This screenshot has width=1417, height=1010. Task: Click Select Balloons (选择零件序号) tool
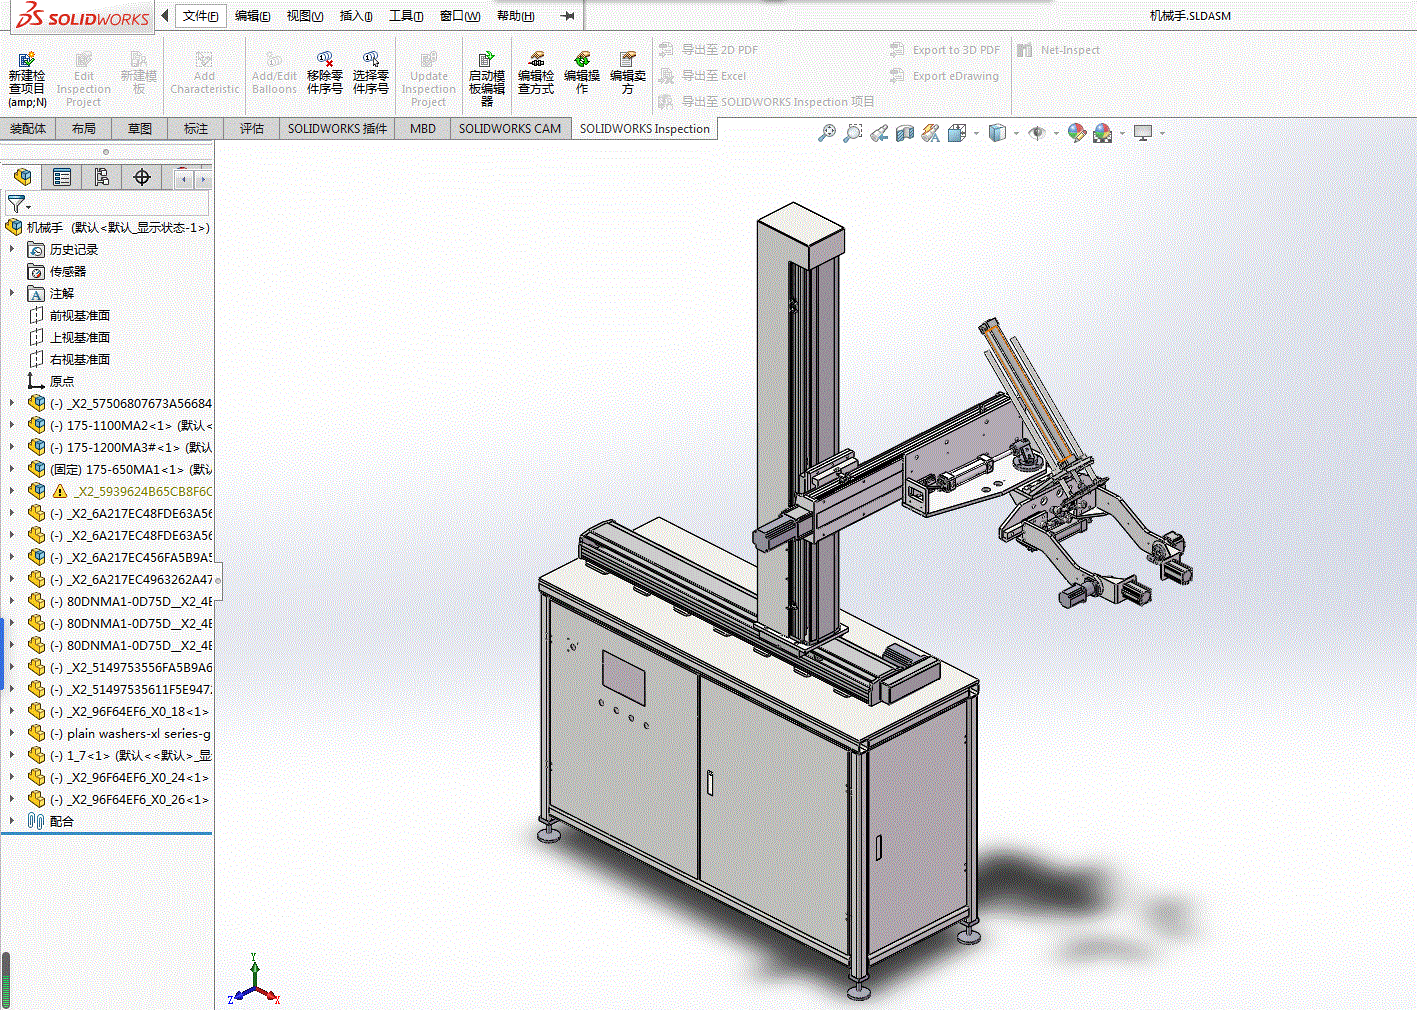point(370,60)
